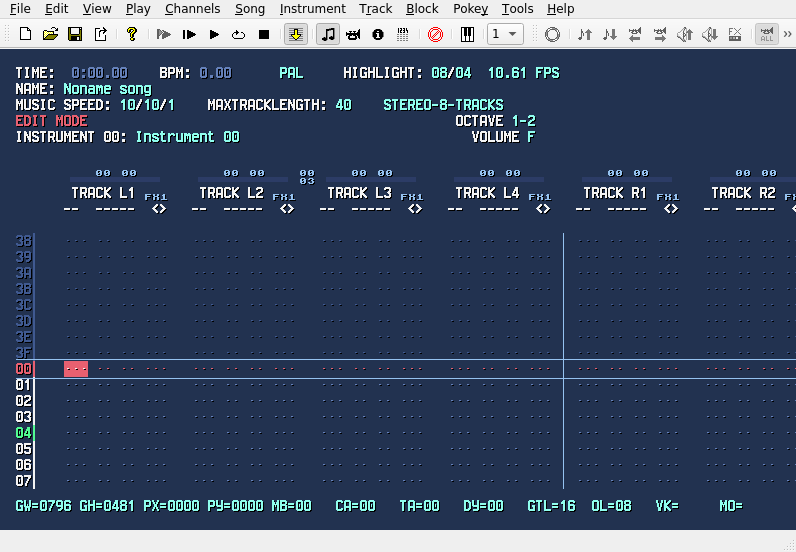Open the View menu
The image size is (796, 552).
coord(97,9)
